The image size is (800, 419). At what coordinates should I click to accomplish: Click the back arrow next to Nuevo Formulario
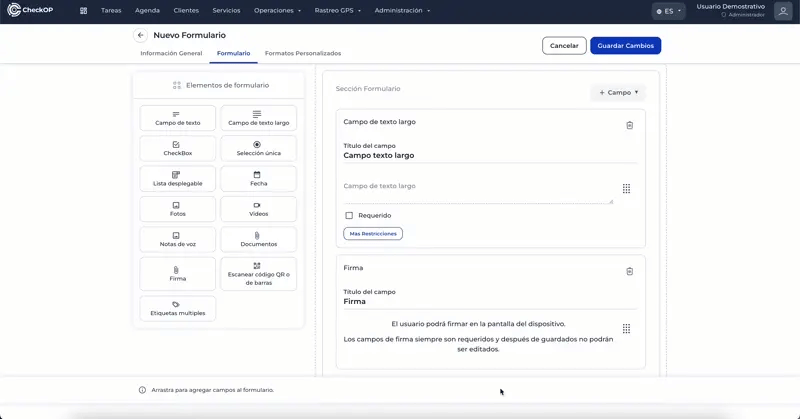pyautogui.click(x=140, y=35)
